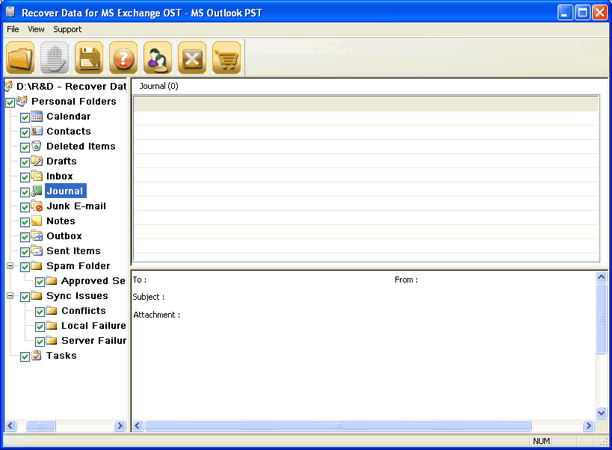The image size is (612, 450).
Task: Select the Outbox folder label
Action: point(64,236)
